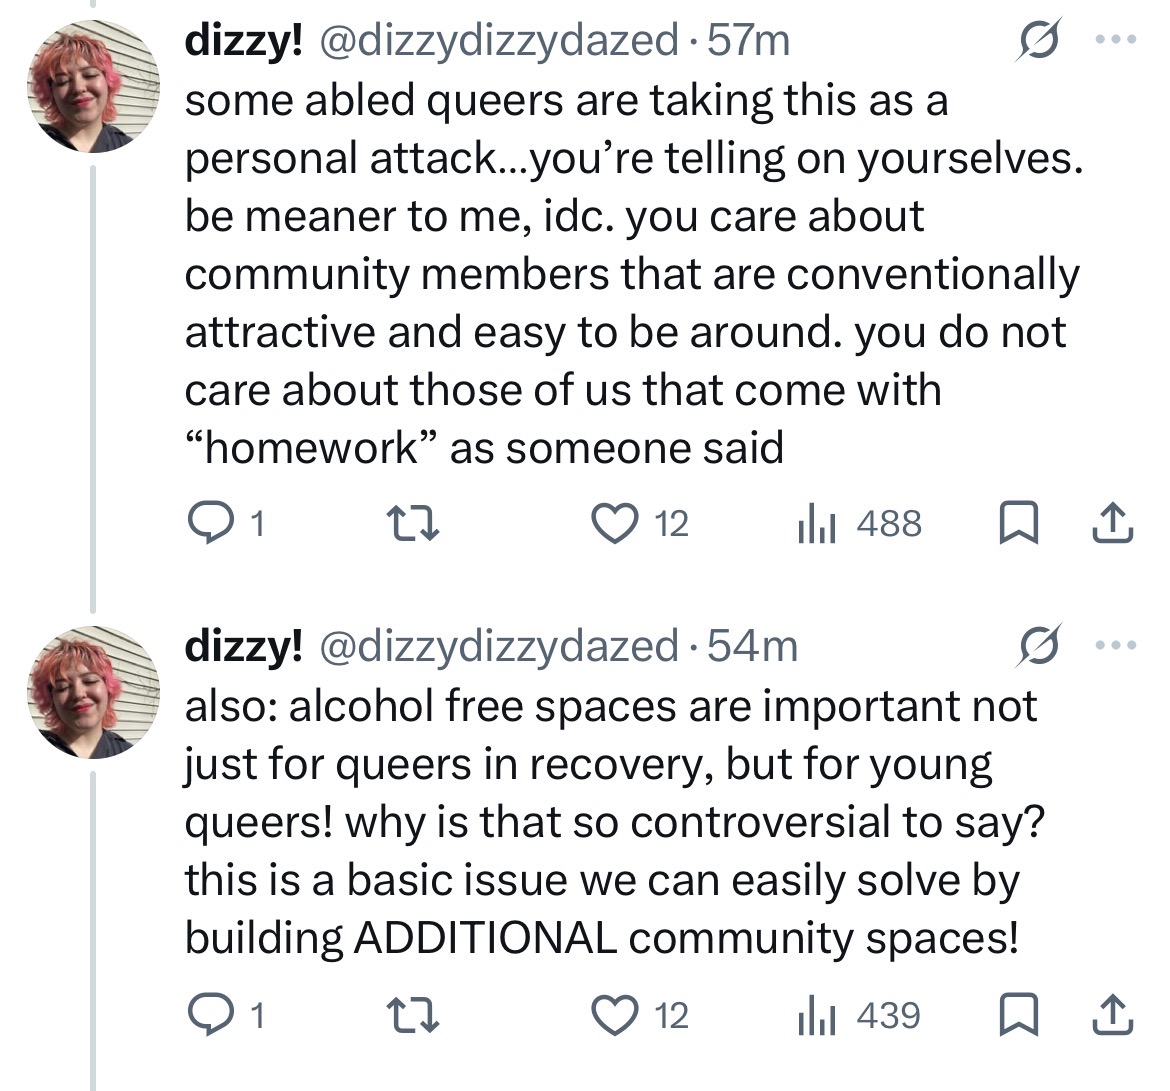
Task: Like the tweet posted 57m ago
Action: click(x=639, y=524)
